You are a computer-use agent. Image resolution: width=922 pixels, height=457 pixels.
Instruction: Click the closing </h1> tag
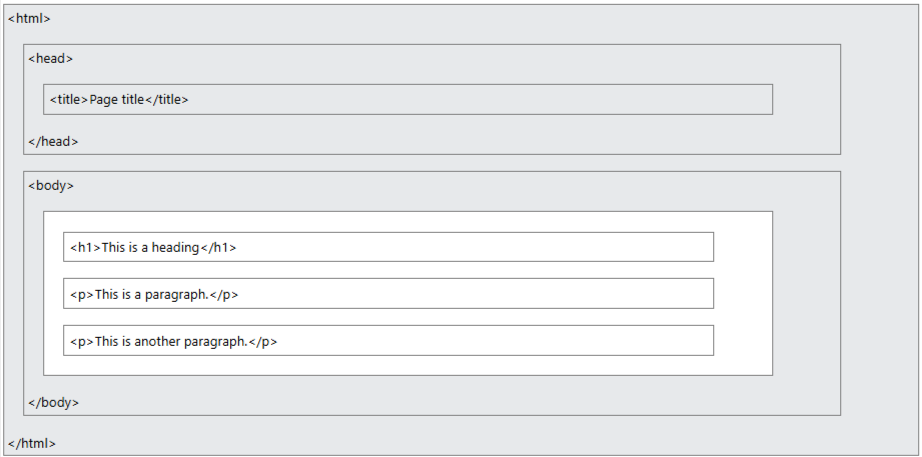click(218, 248)
